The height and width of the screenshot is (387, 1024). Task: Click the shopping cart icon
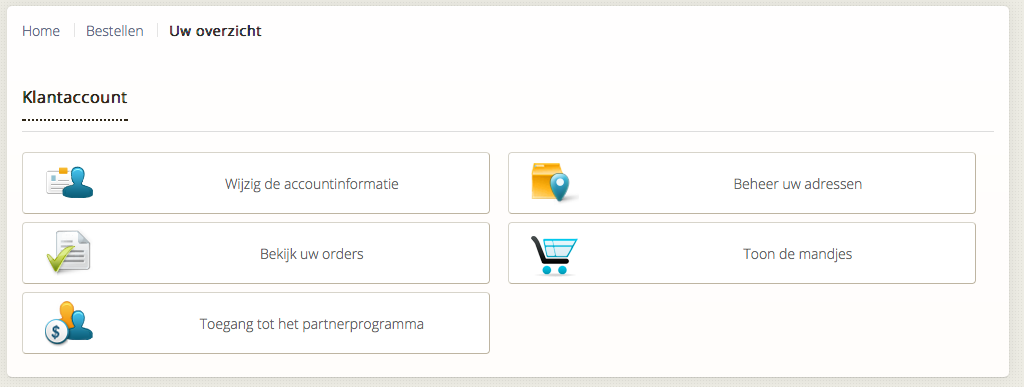click(554, 255)
